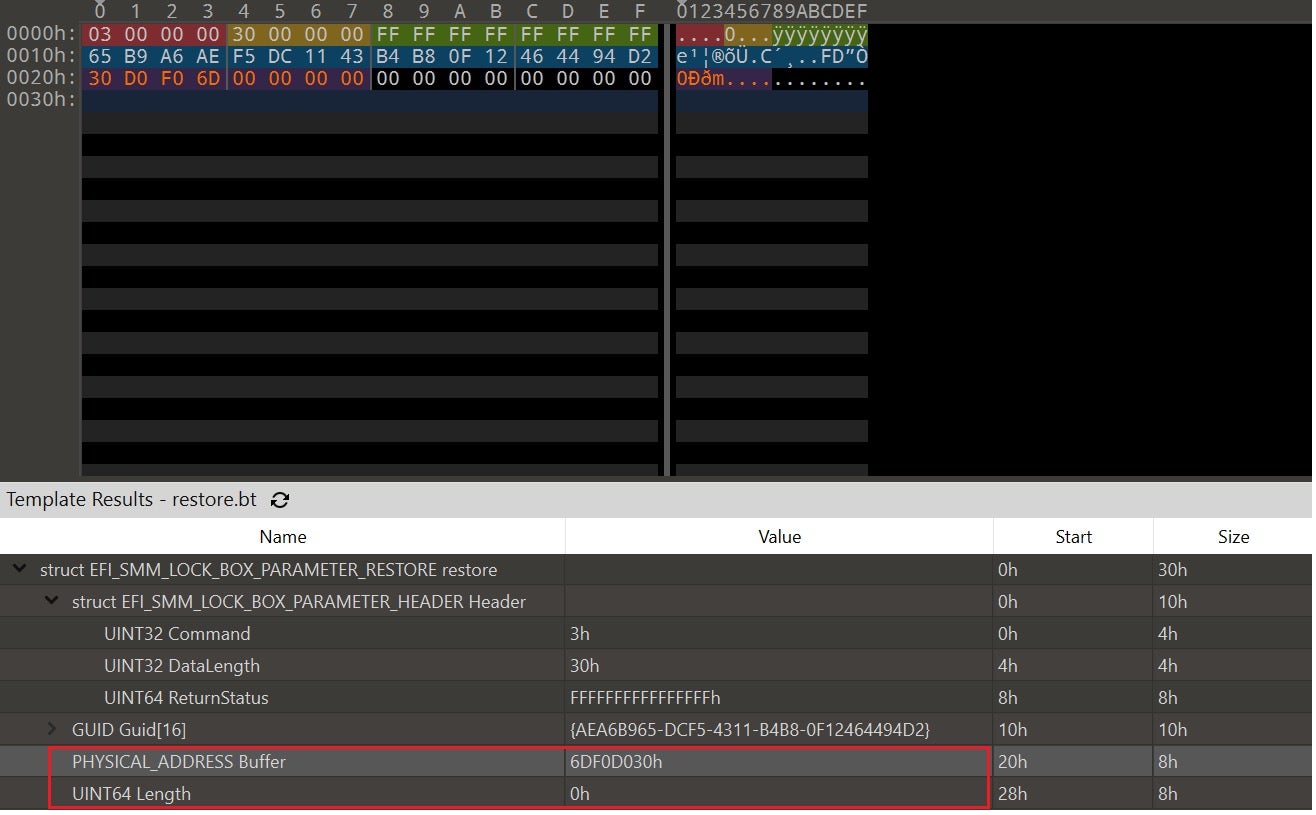
Task: Click first byte 30 in row 0020h
Action: click(x=99, y=78)
